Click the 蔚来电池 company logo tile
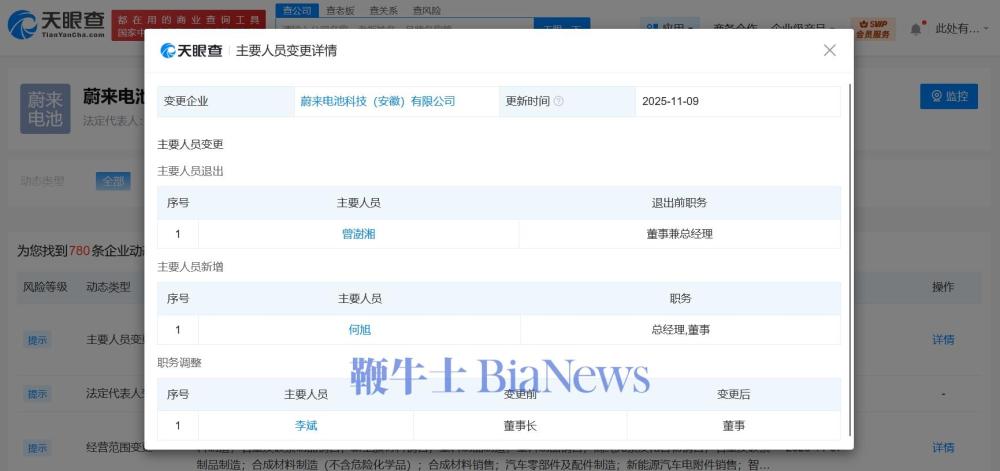Screen dimensions: 1000x471 click(x=45, y=109)
